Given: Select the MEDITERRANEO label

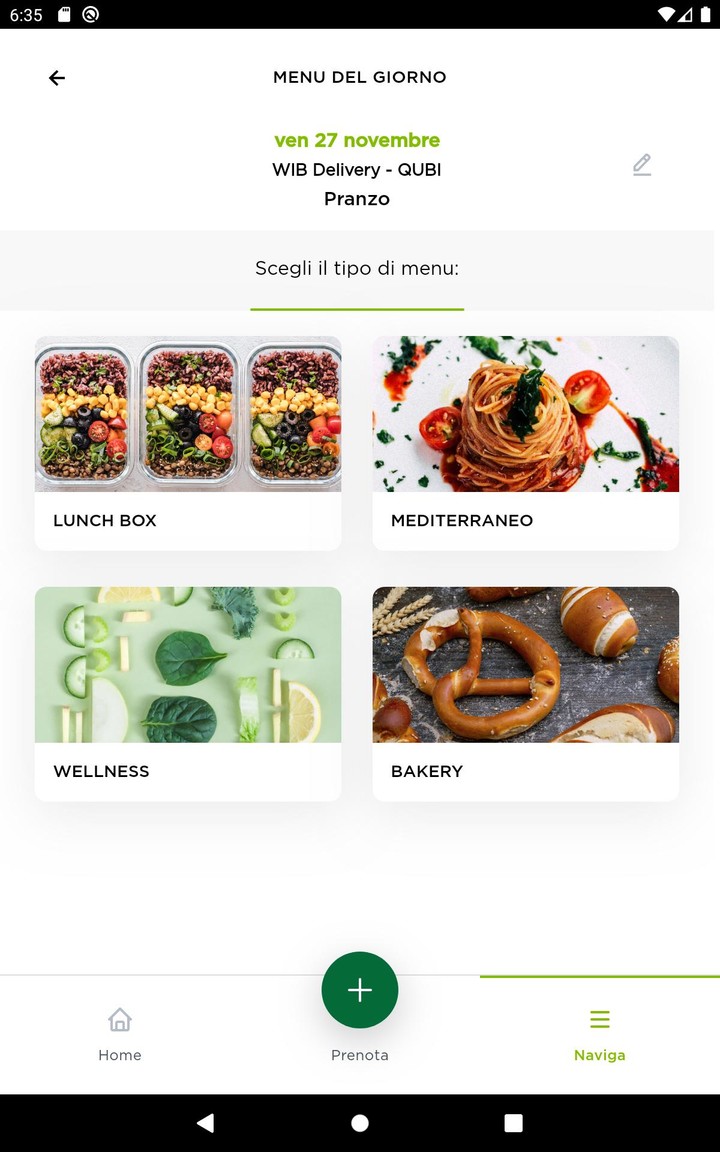Looking at the screenshot, I should (462, 520).
